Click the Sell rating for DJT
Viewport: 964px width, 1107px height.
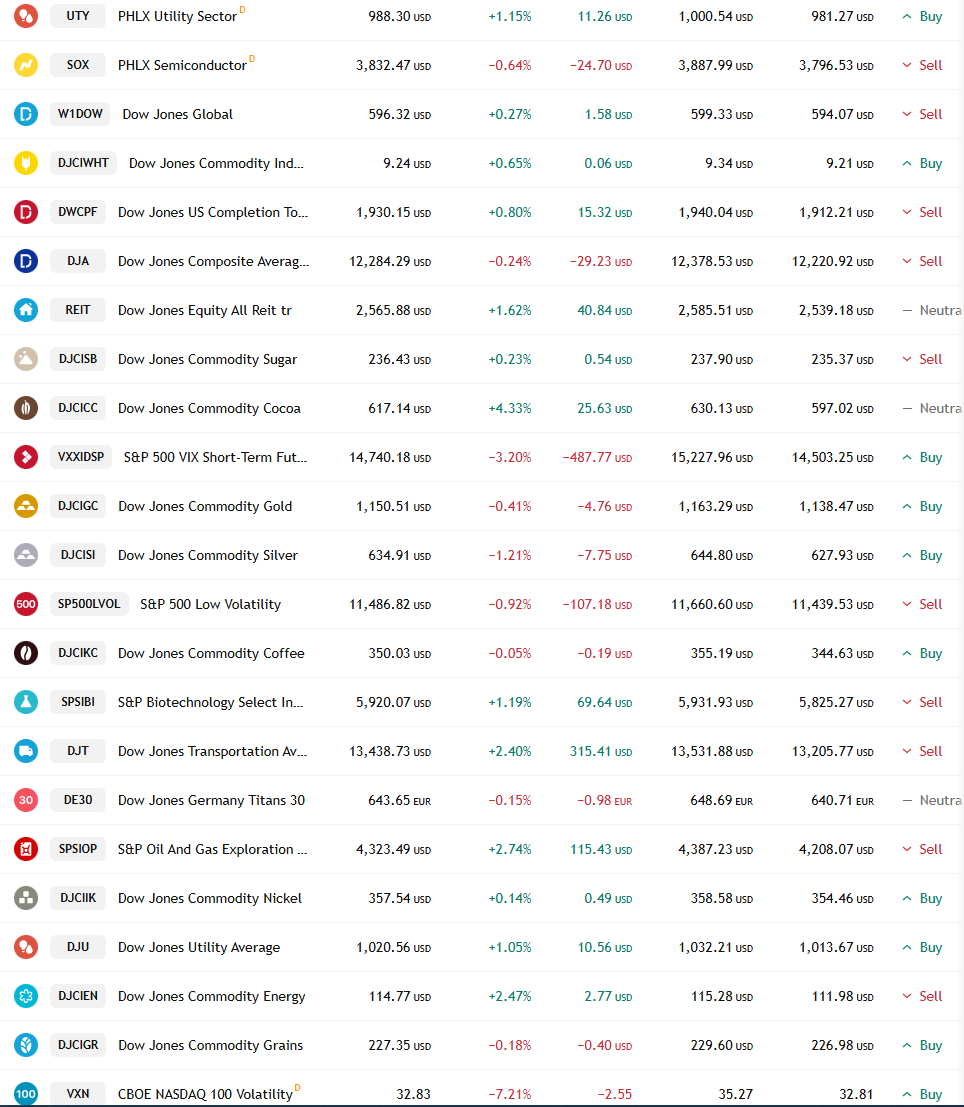pyautogui.click(x=922, y=751)
